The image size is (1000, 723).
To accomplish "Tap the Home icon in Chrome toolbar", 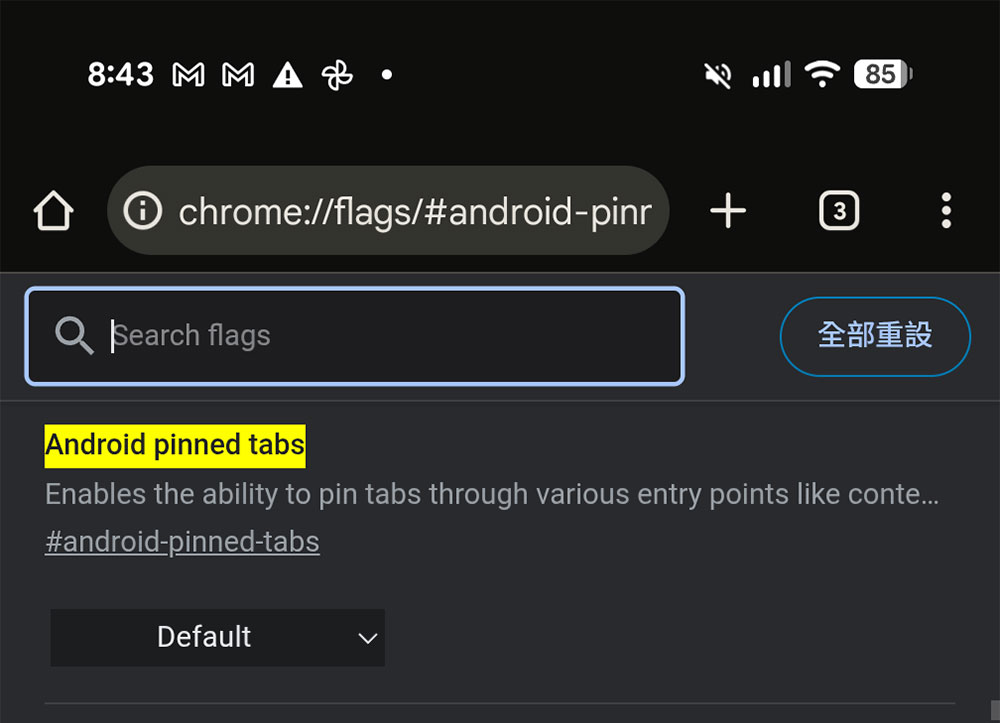I will (53, 210).
